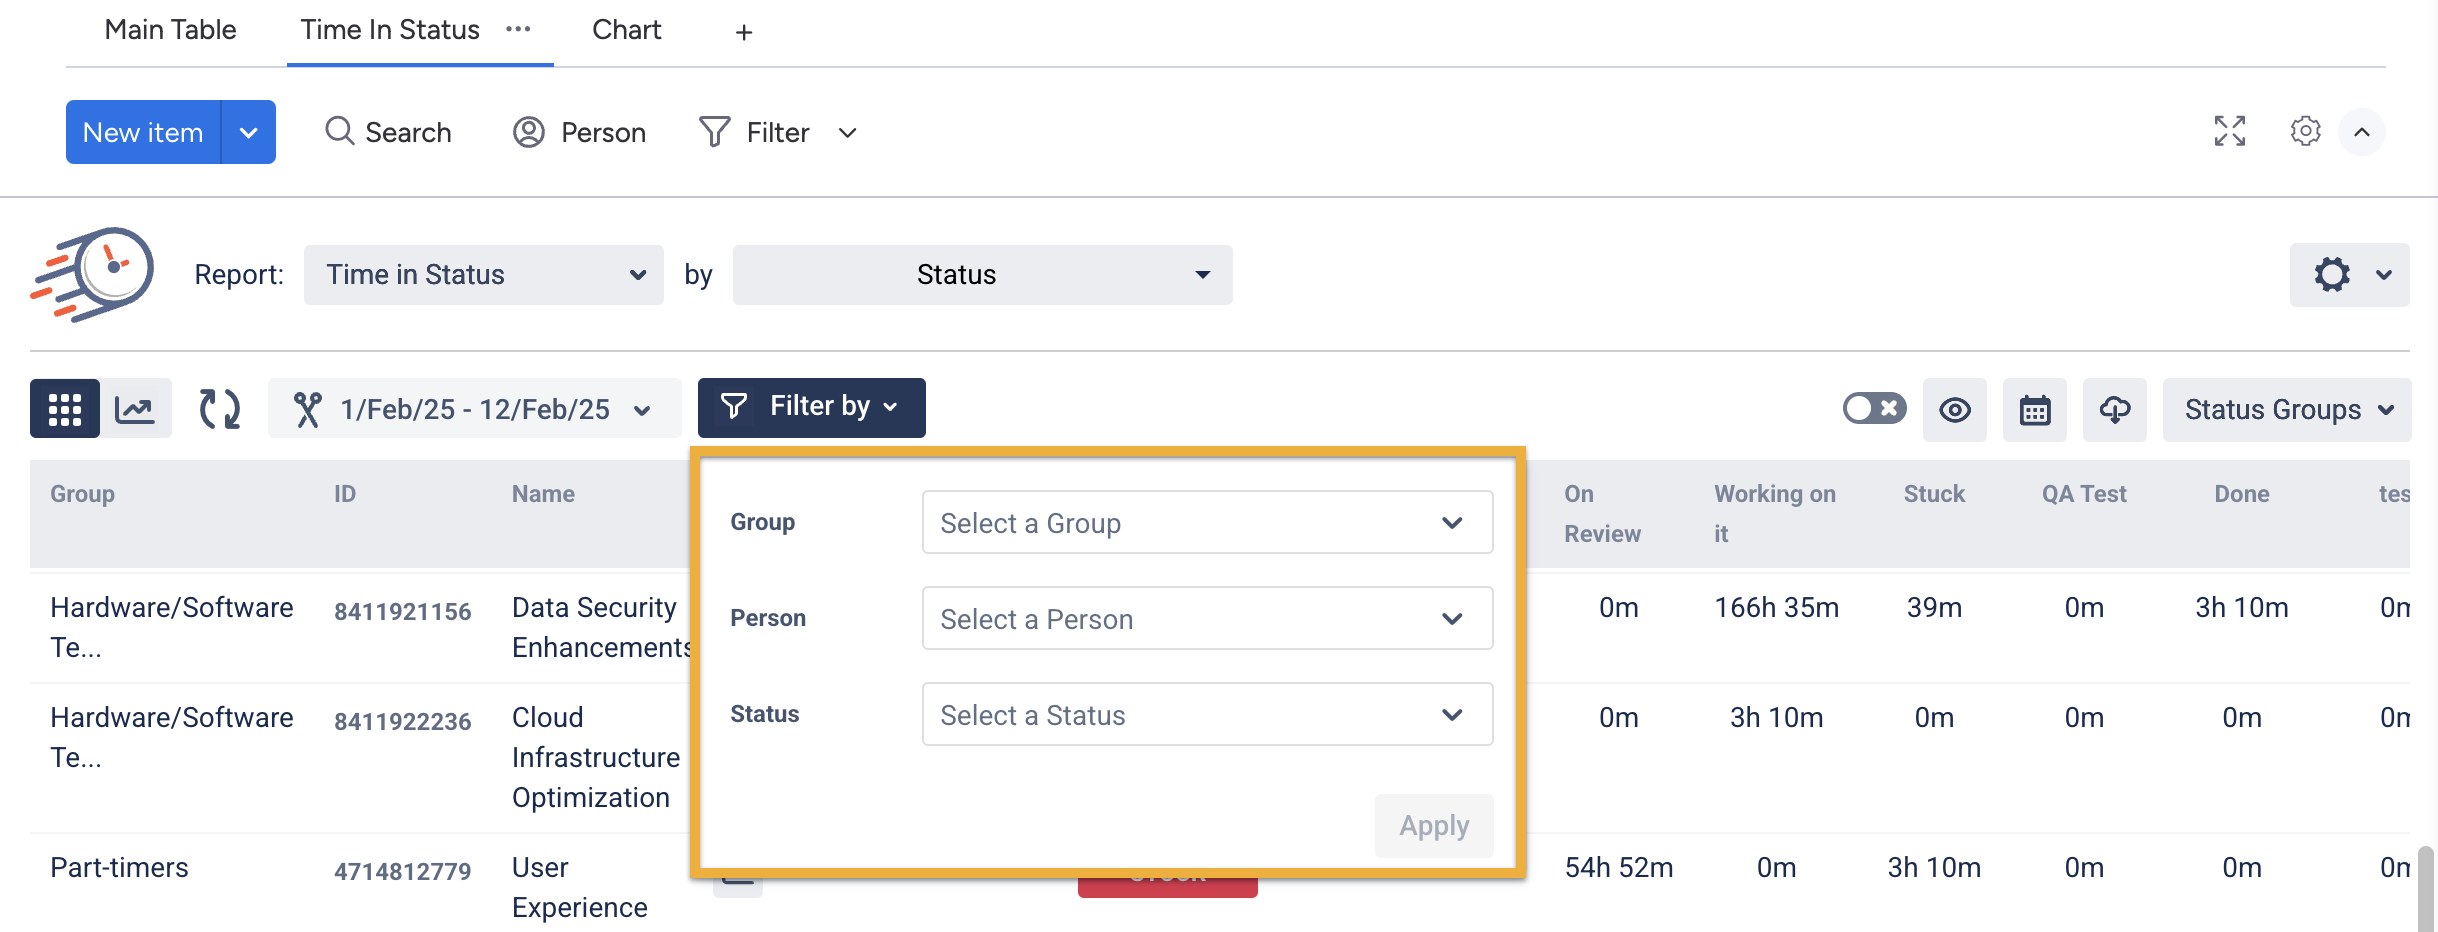The image size is (2438, 932).
Task: Toggle column visibility with eye icon
Action: pos(1955,410)
